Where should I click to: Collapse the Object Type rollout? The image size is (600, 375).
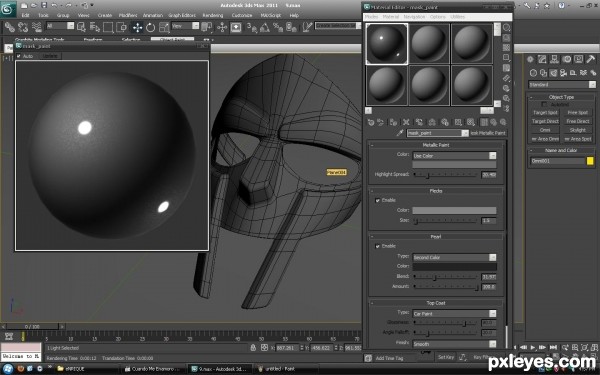[x=561, y=97]
